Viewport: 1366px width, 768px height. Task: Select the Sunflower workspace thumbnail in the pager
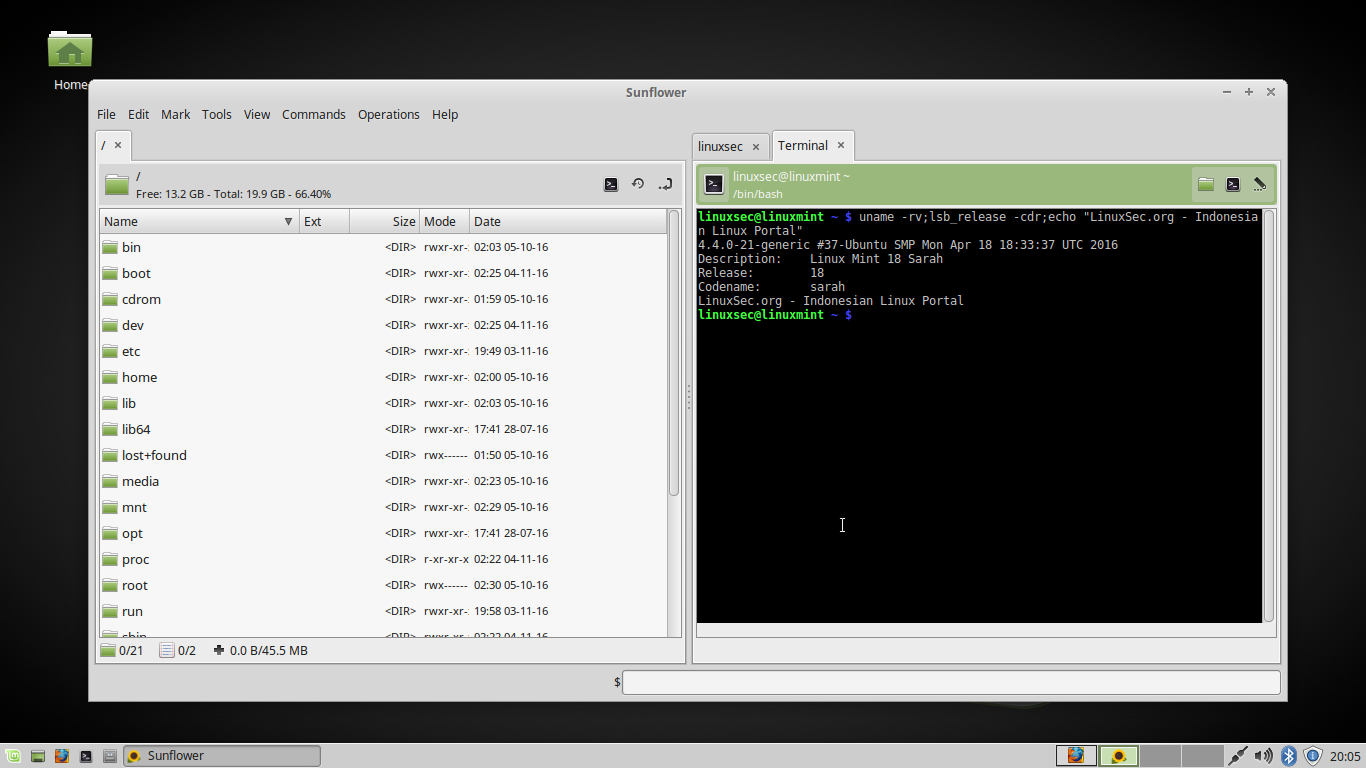(x=1119, y=756)
